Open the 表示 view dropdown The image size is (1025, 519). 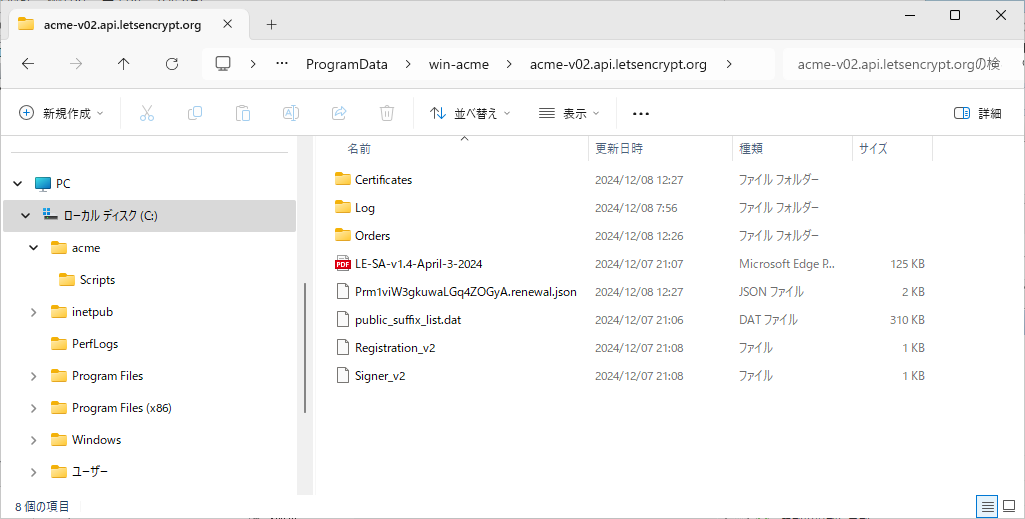tap(569, 113)
